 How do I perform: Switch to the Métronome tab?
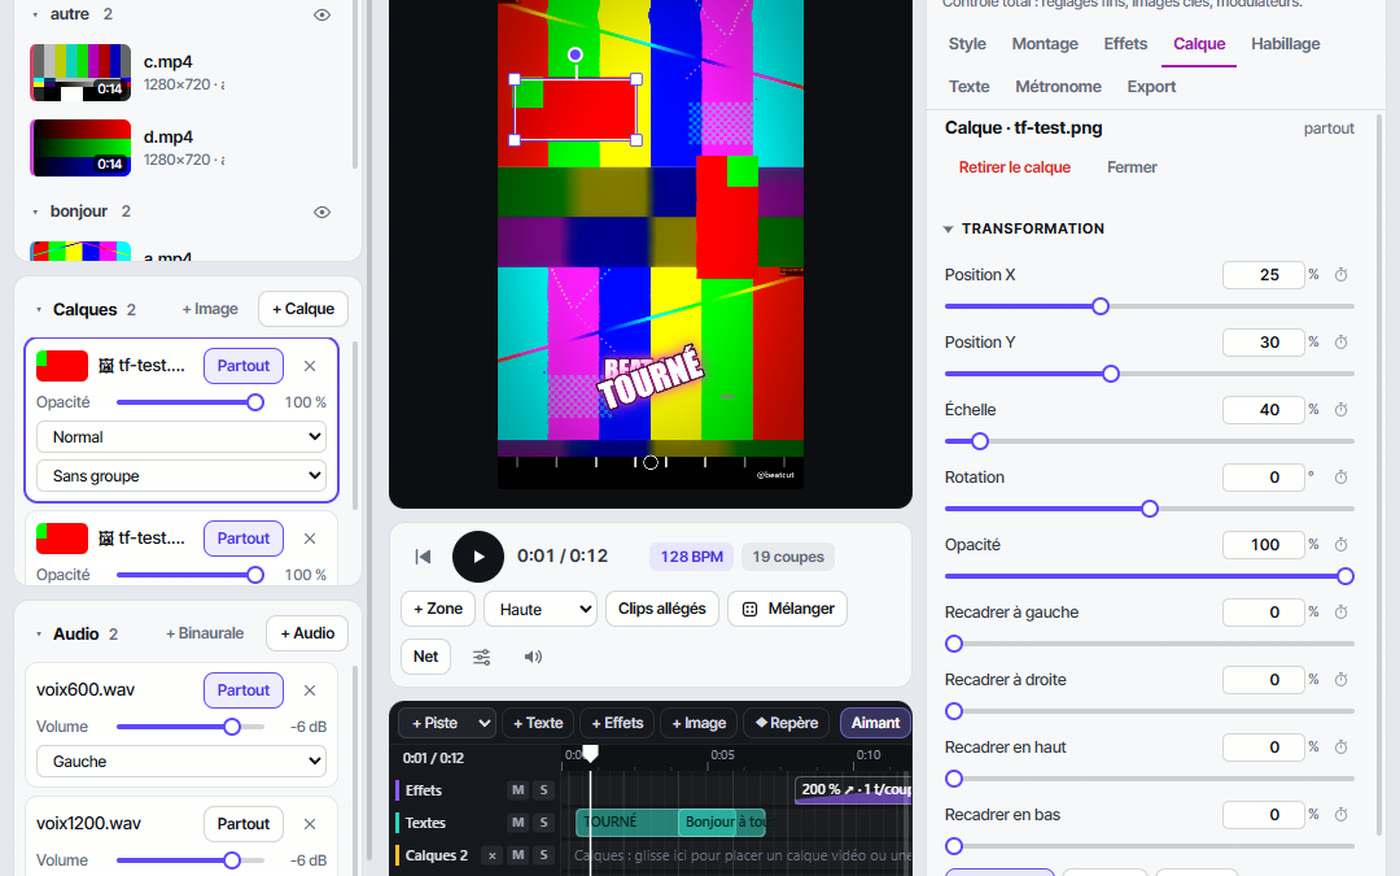[x=1058, y=87]
